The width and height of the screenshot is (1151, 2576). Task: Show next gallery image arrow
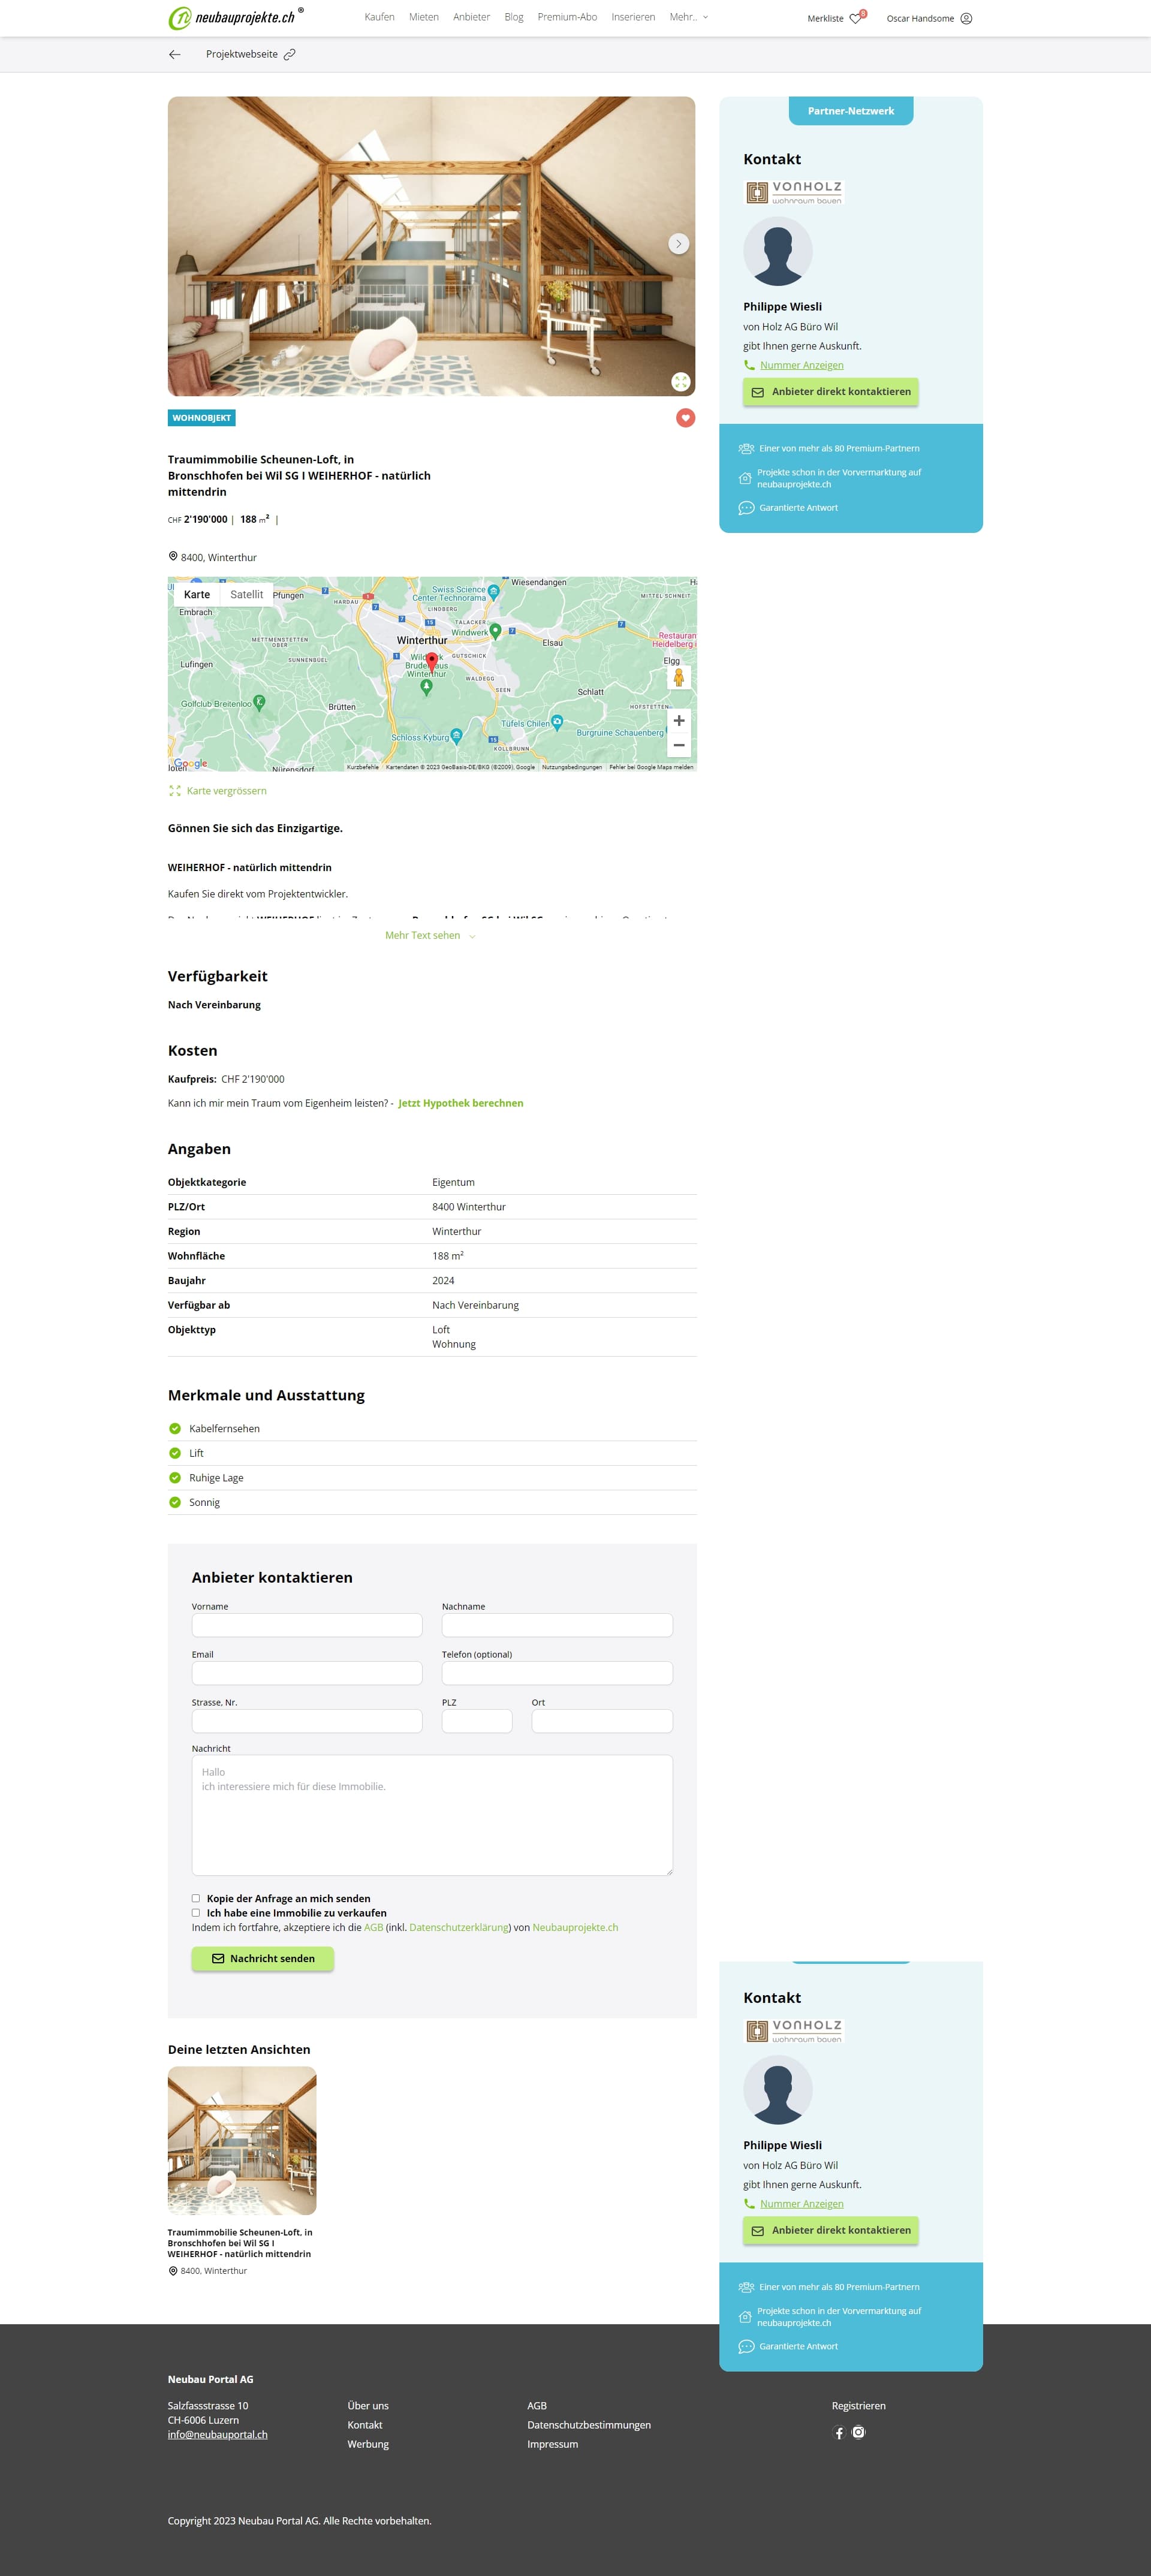point(678,244)
